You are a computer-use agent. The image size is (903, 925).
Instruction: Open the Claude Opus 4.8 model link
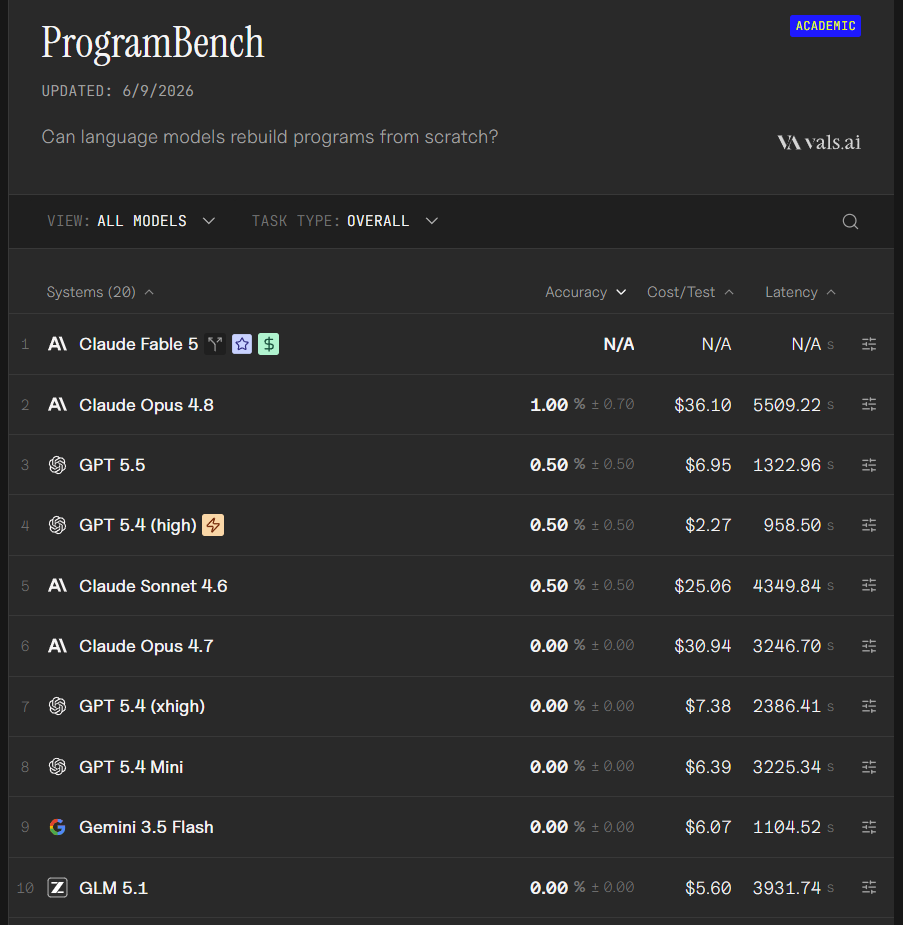click(x=146, y=405)
